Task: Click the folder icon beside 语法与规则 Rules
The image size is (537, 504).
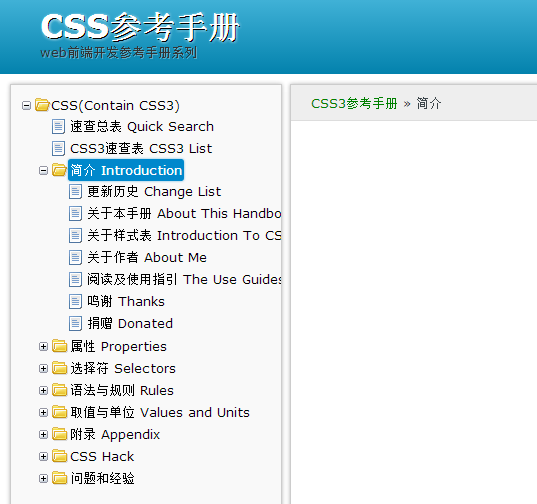Action: [60, 390]
